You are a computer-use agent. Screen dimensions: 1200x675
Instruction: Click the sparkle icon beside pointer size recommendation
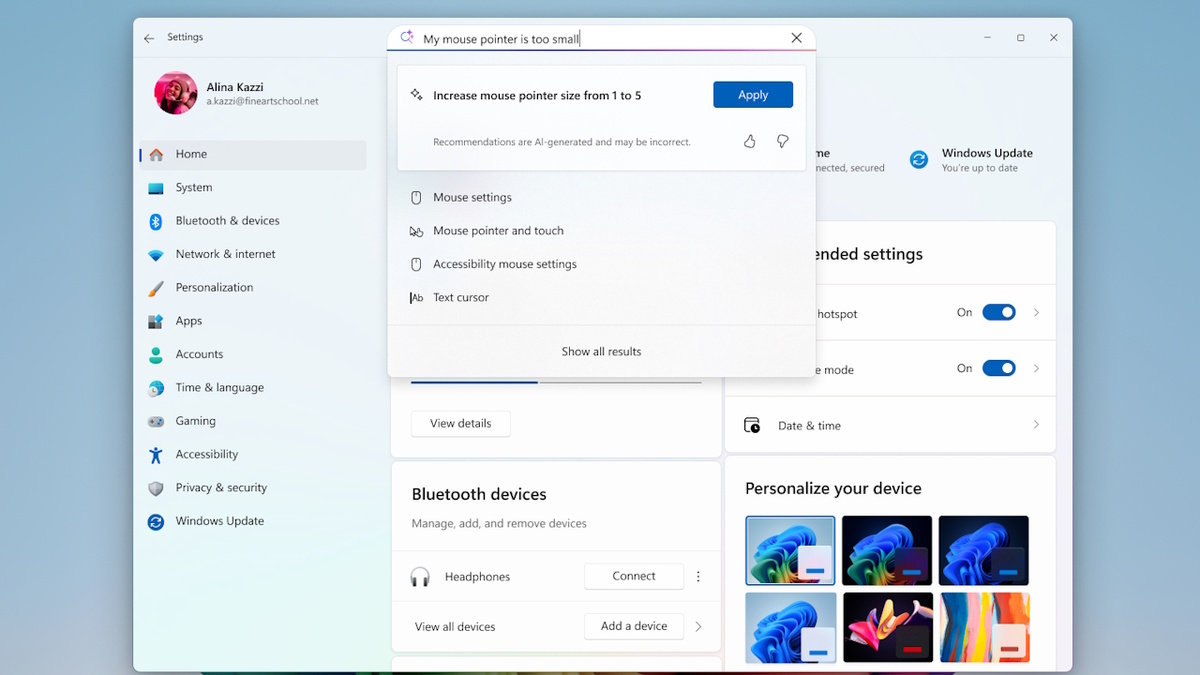point(417,95)
